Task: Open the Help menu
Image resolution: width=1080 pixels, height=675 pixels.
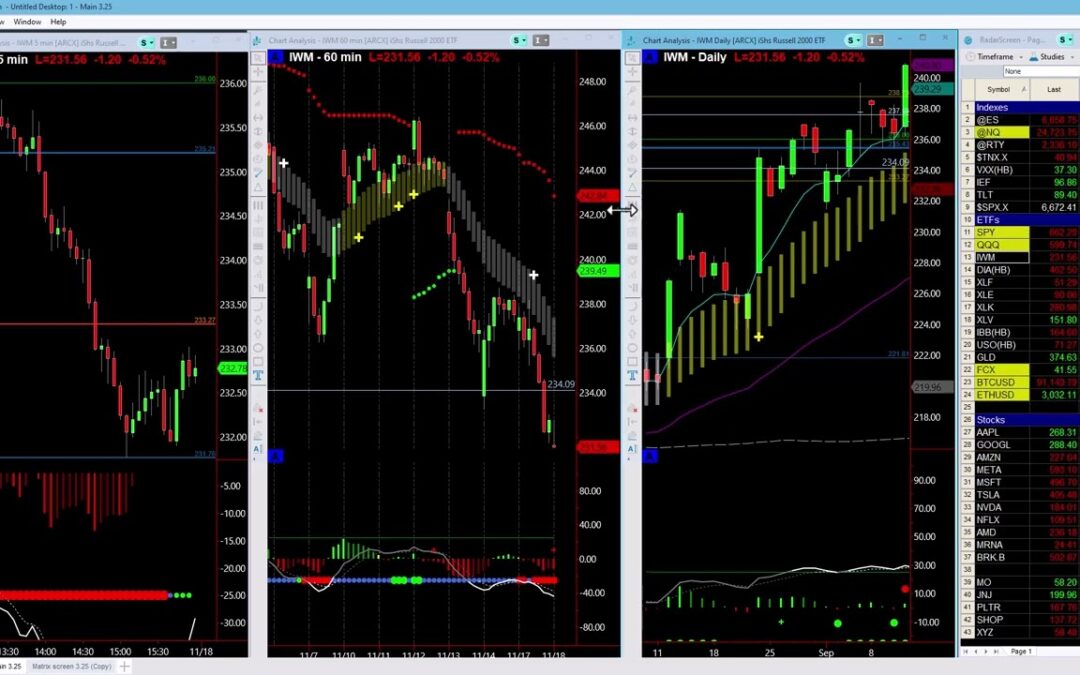Action: (58, 21)
